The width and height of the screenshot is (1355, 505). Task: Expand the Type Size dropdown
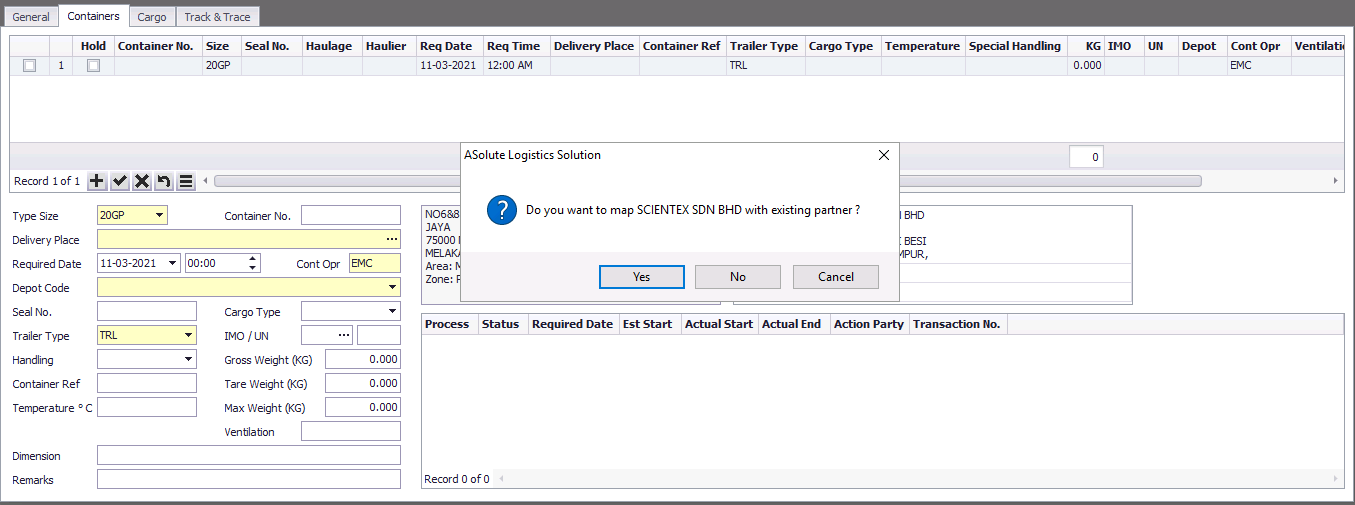tap(159, 215)
